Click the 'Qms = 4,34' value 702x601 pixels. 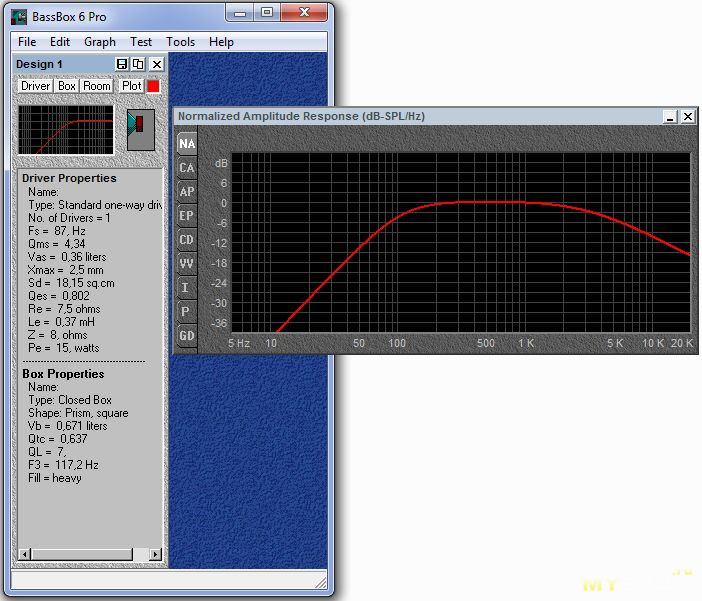click(x=56, y=244)
